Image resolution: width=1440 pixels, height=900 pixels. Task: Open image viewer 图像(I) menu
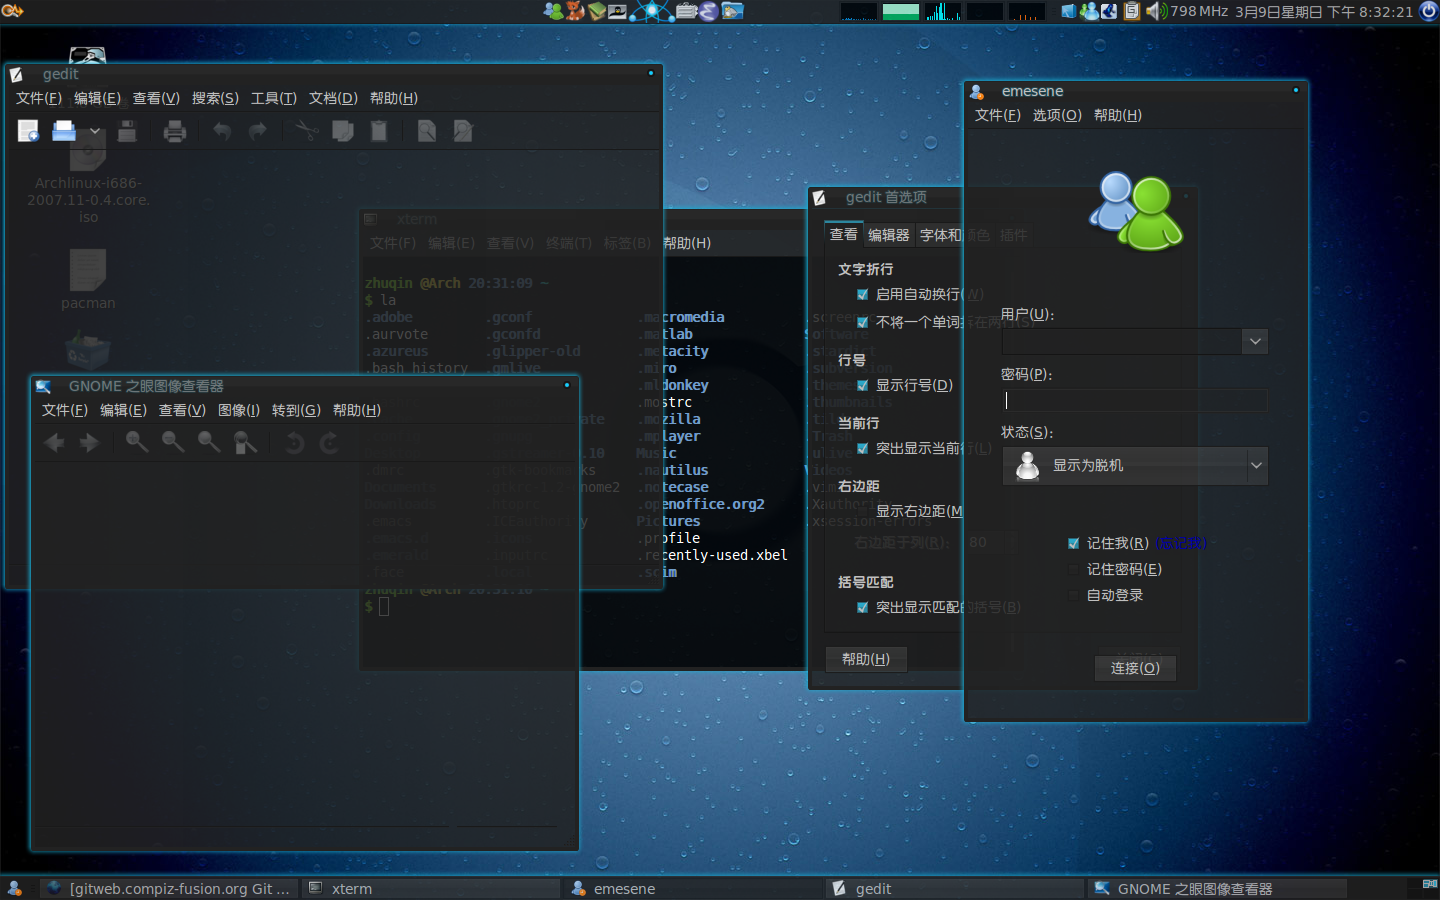[x=239, y=410]
